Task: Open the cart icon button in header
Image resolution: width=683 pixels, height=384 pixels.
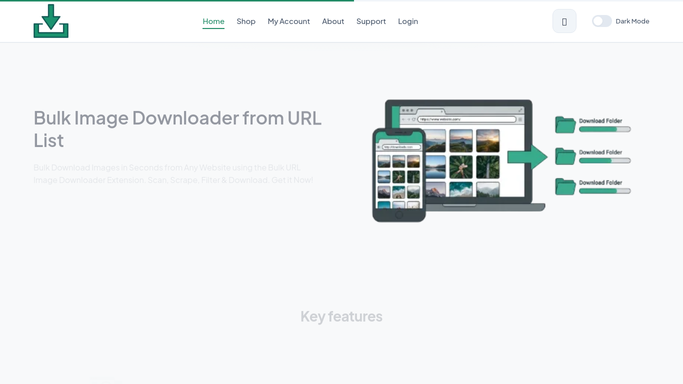Action: pyautogui.click(x=564, y=21)
